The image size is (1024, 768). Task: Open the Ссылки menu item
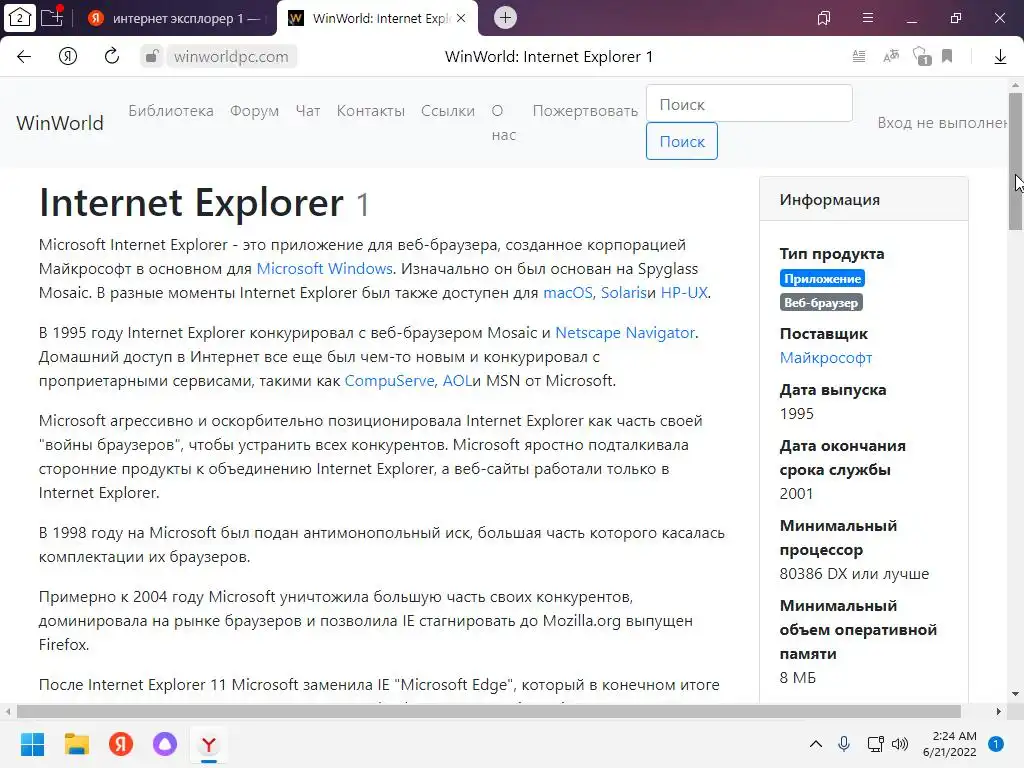pyautogui.click(x=447, y=110)
